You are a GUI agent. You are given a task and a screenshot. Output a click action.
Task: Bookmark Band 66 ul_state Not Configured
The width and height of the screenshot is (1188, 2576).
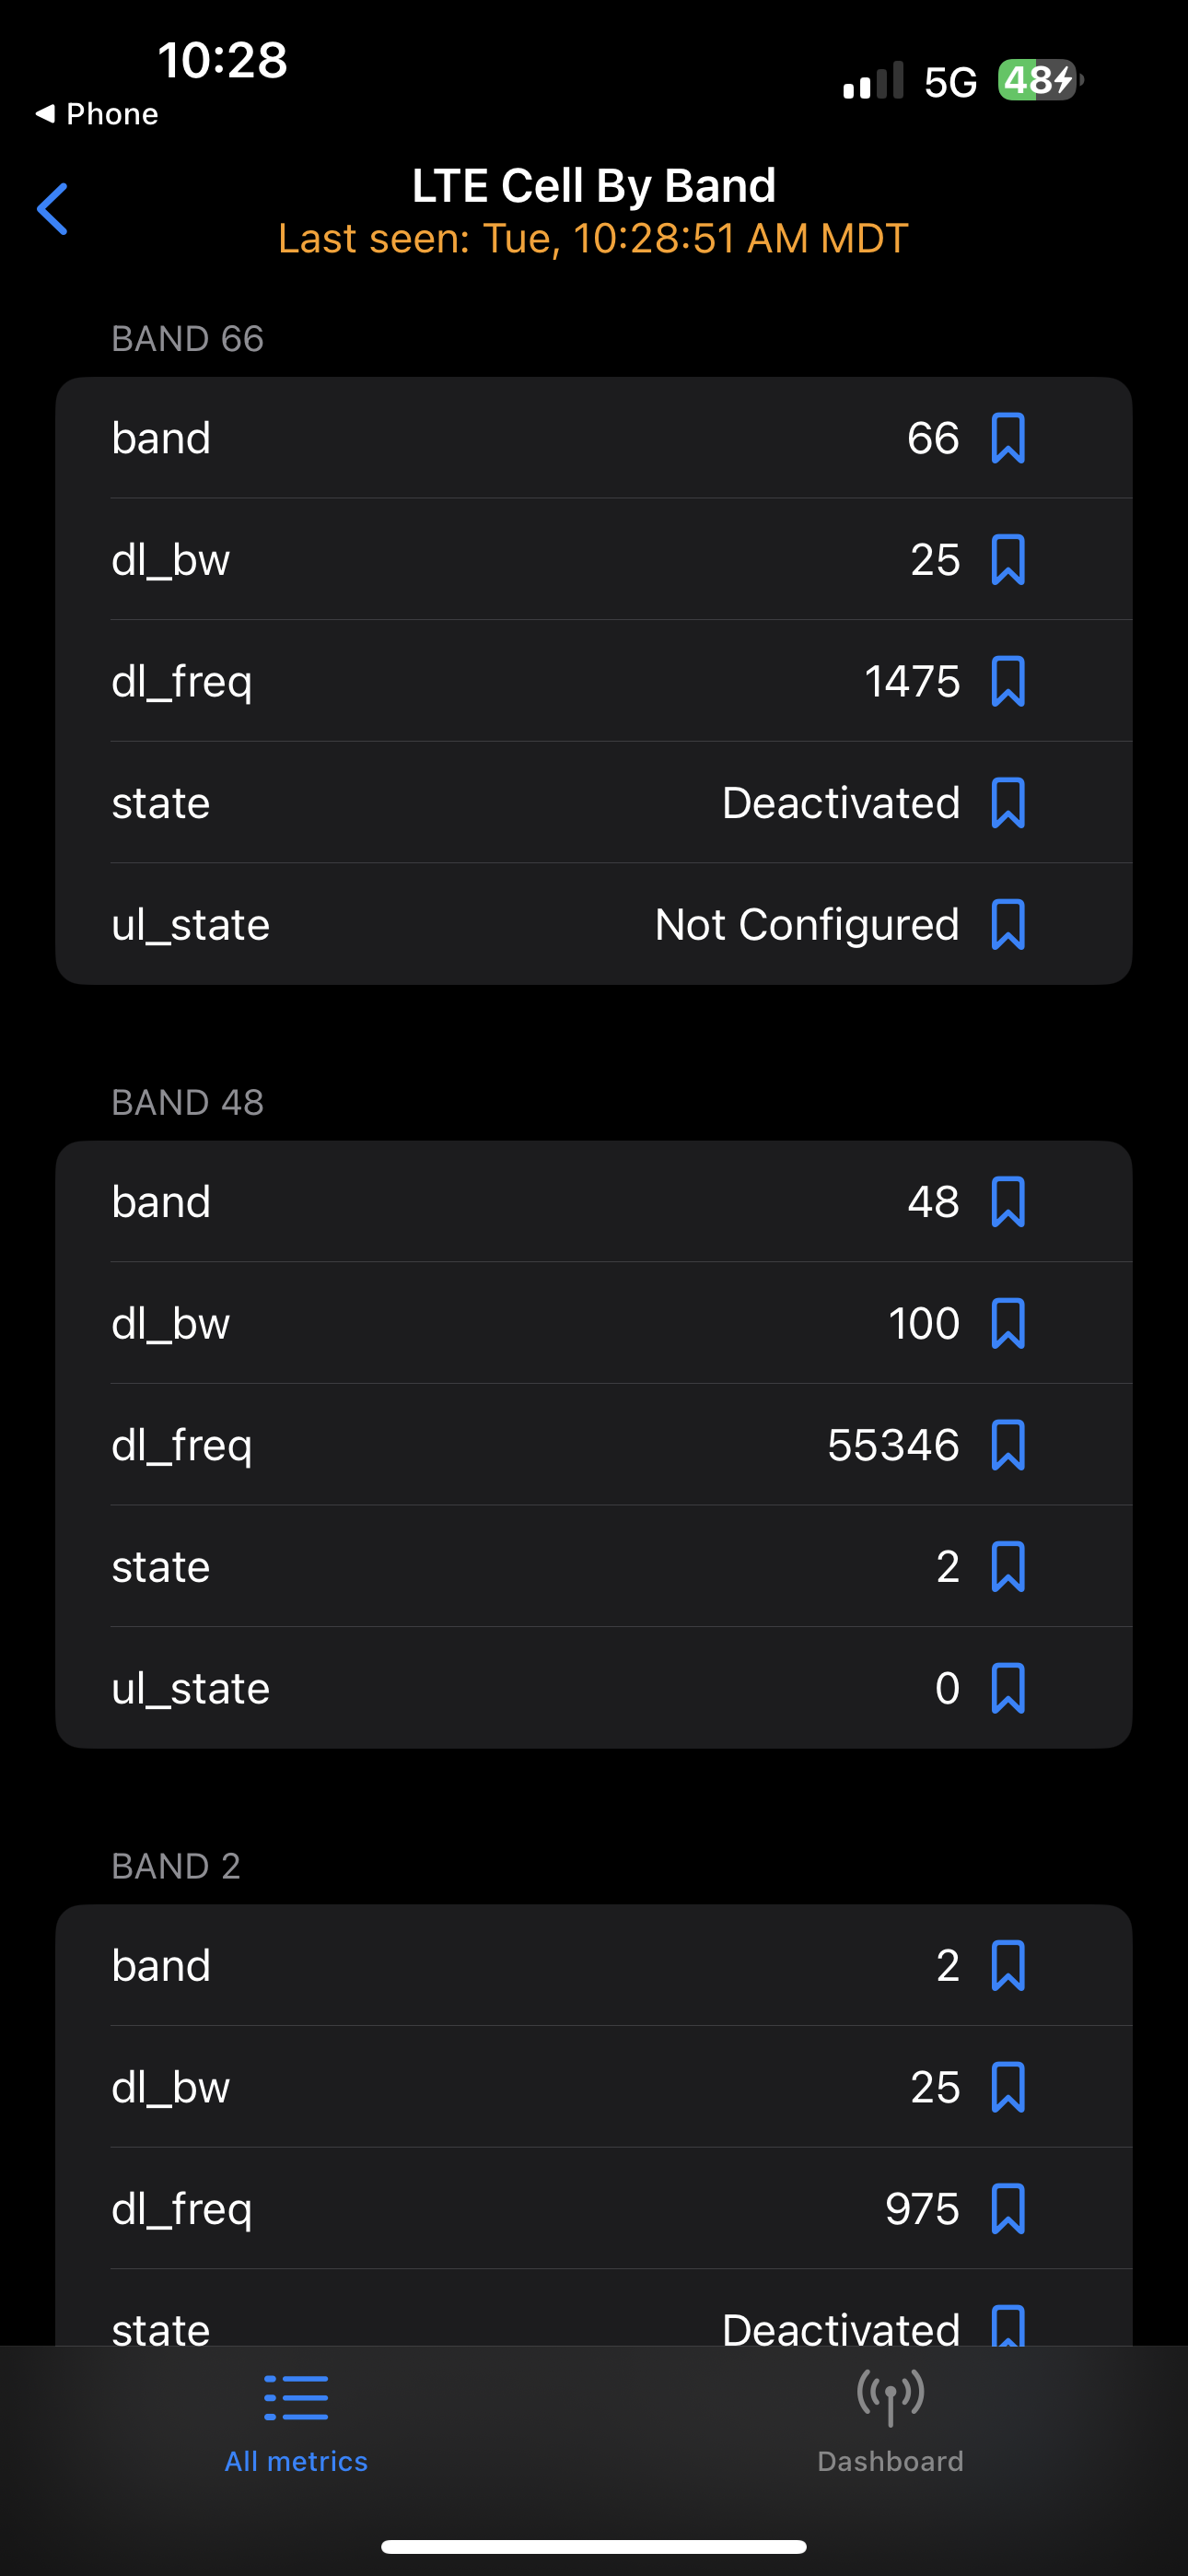tap(1007, 924)
